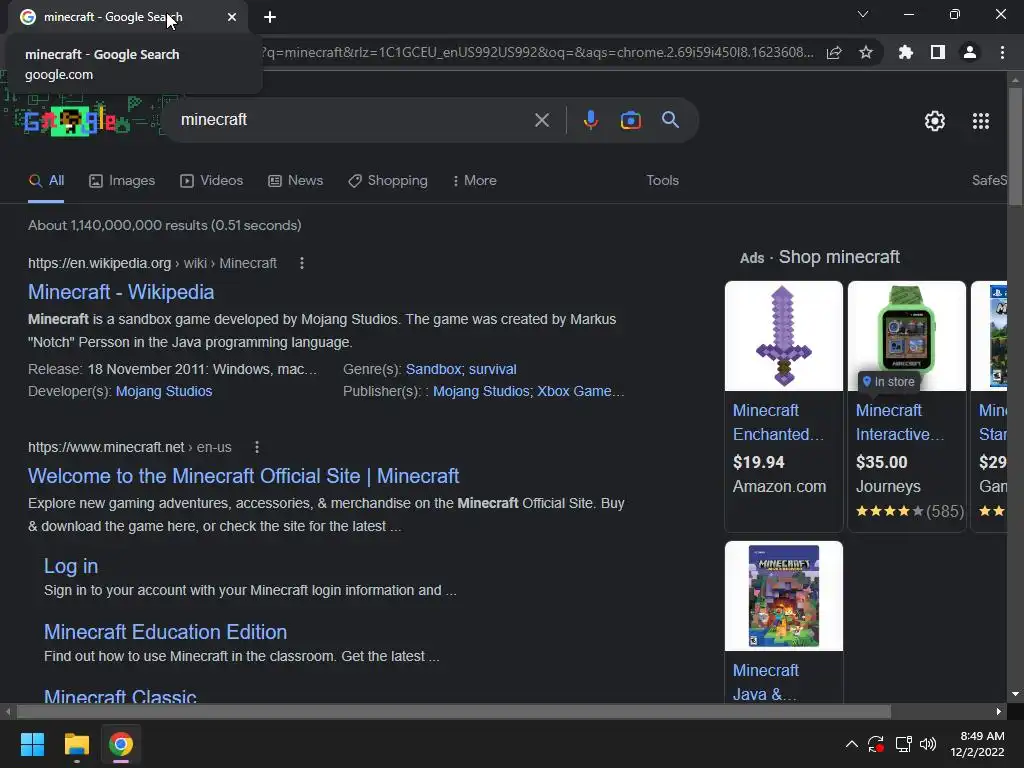Open a new browser tab
The height and width of the screenshot is (768, 1024).
pos(270,17)
